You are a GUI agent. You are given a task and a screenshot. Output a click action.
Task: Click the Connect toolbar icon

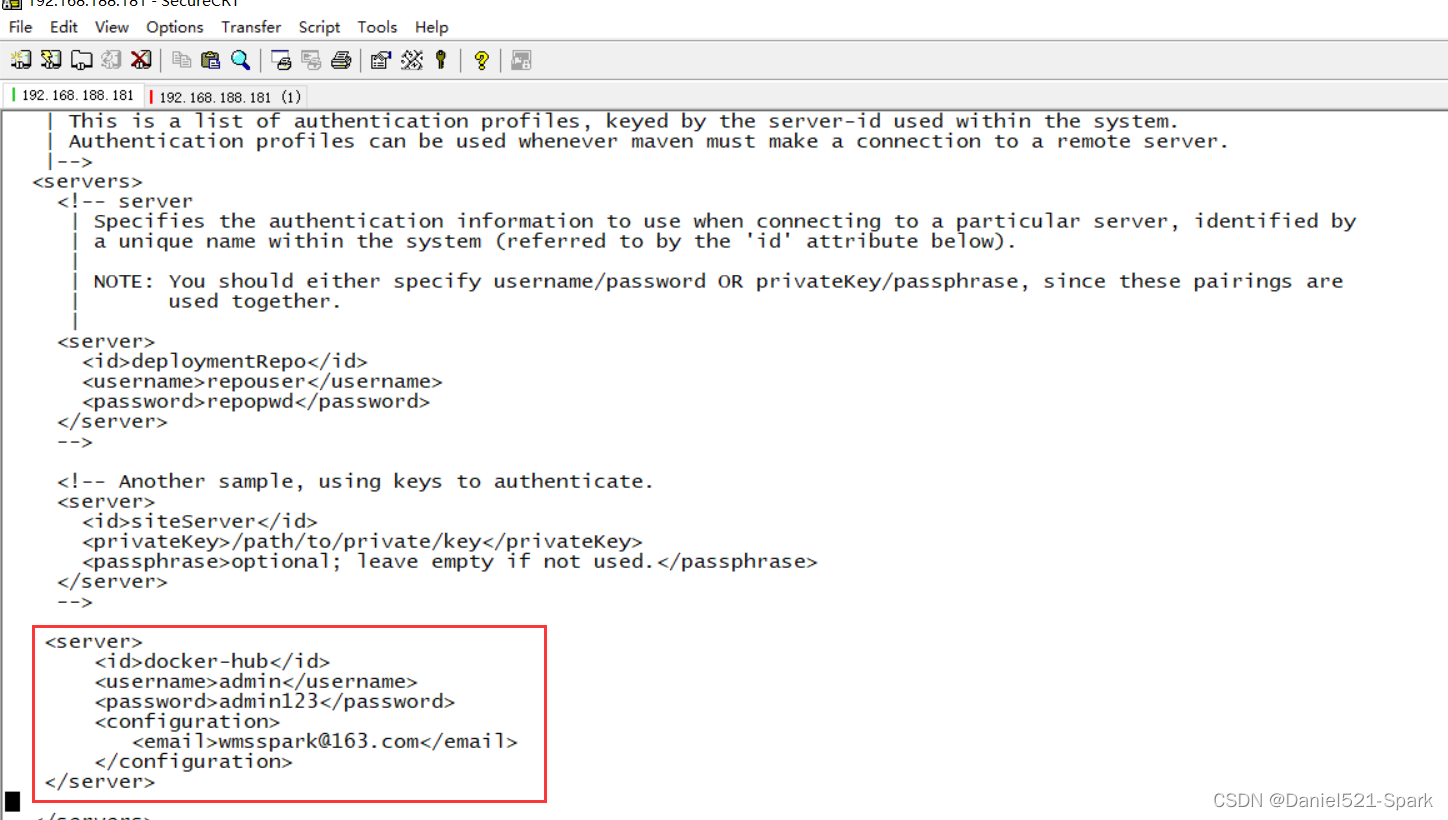click(x=21, y=60)
